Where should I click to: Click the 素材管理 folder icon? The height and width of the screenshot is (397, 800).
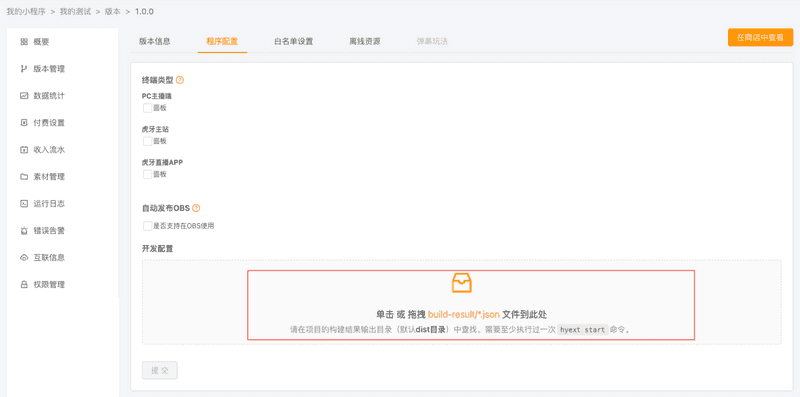coord(24,177)
